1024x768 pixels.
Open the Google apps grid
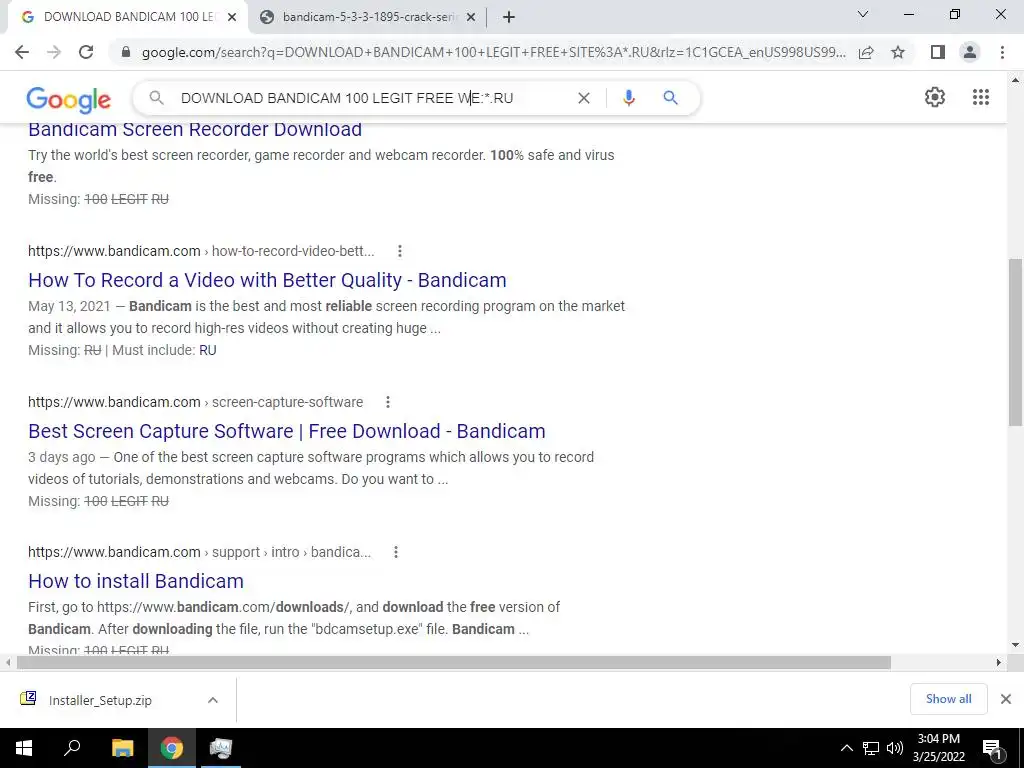point(981,97)
